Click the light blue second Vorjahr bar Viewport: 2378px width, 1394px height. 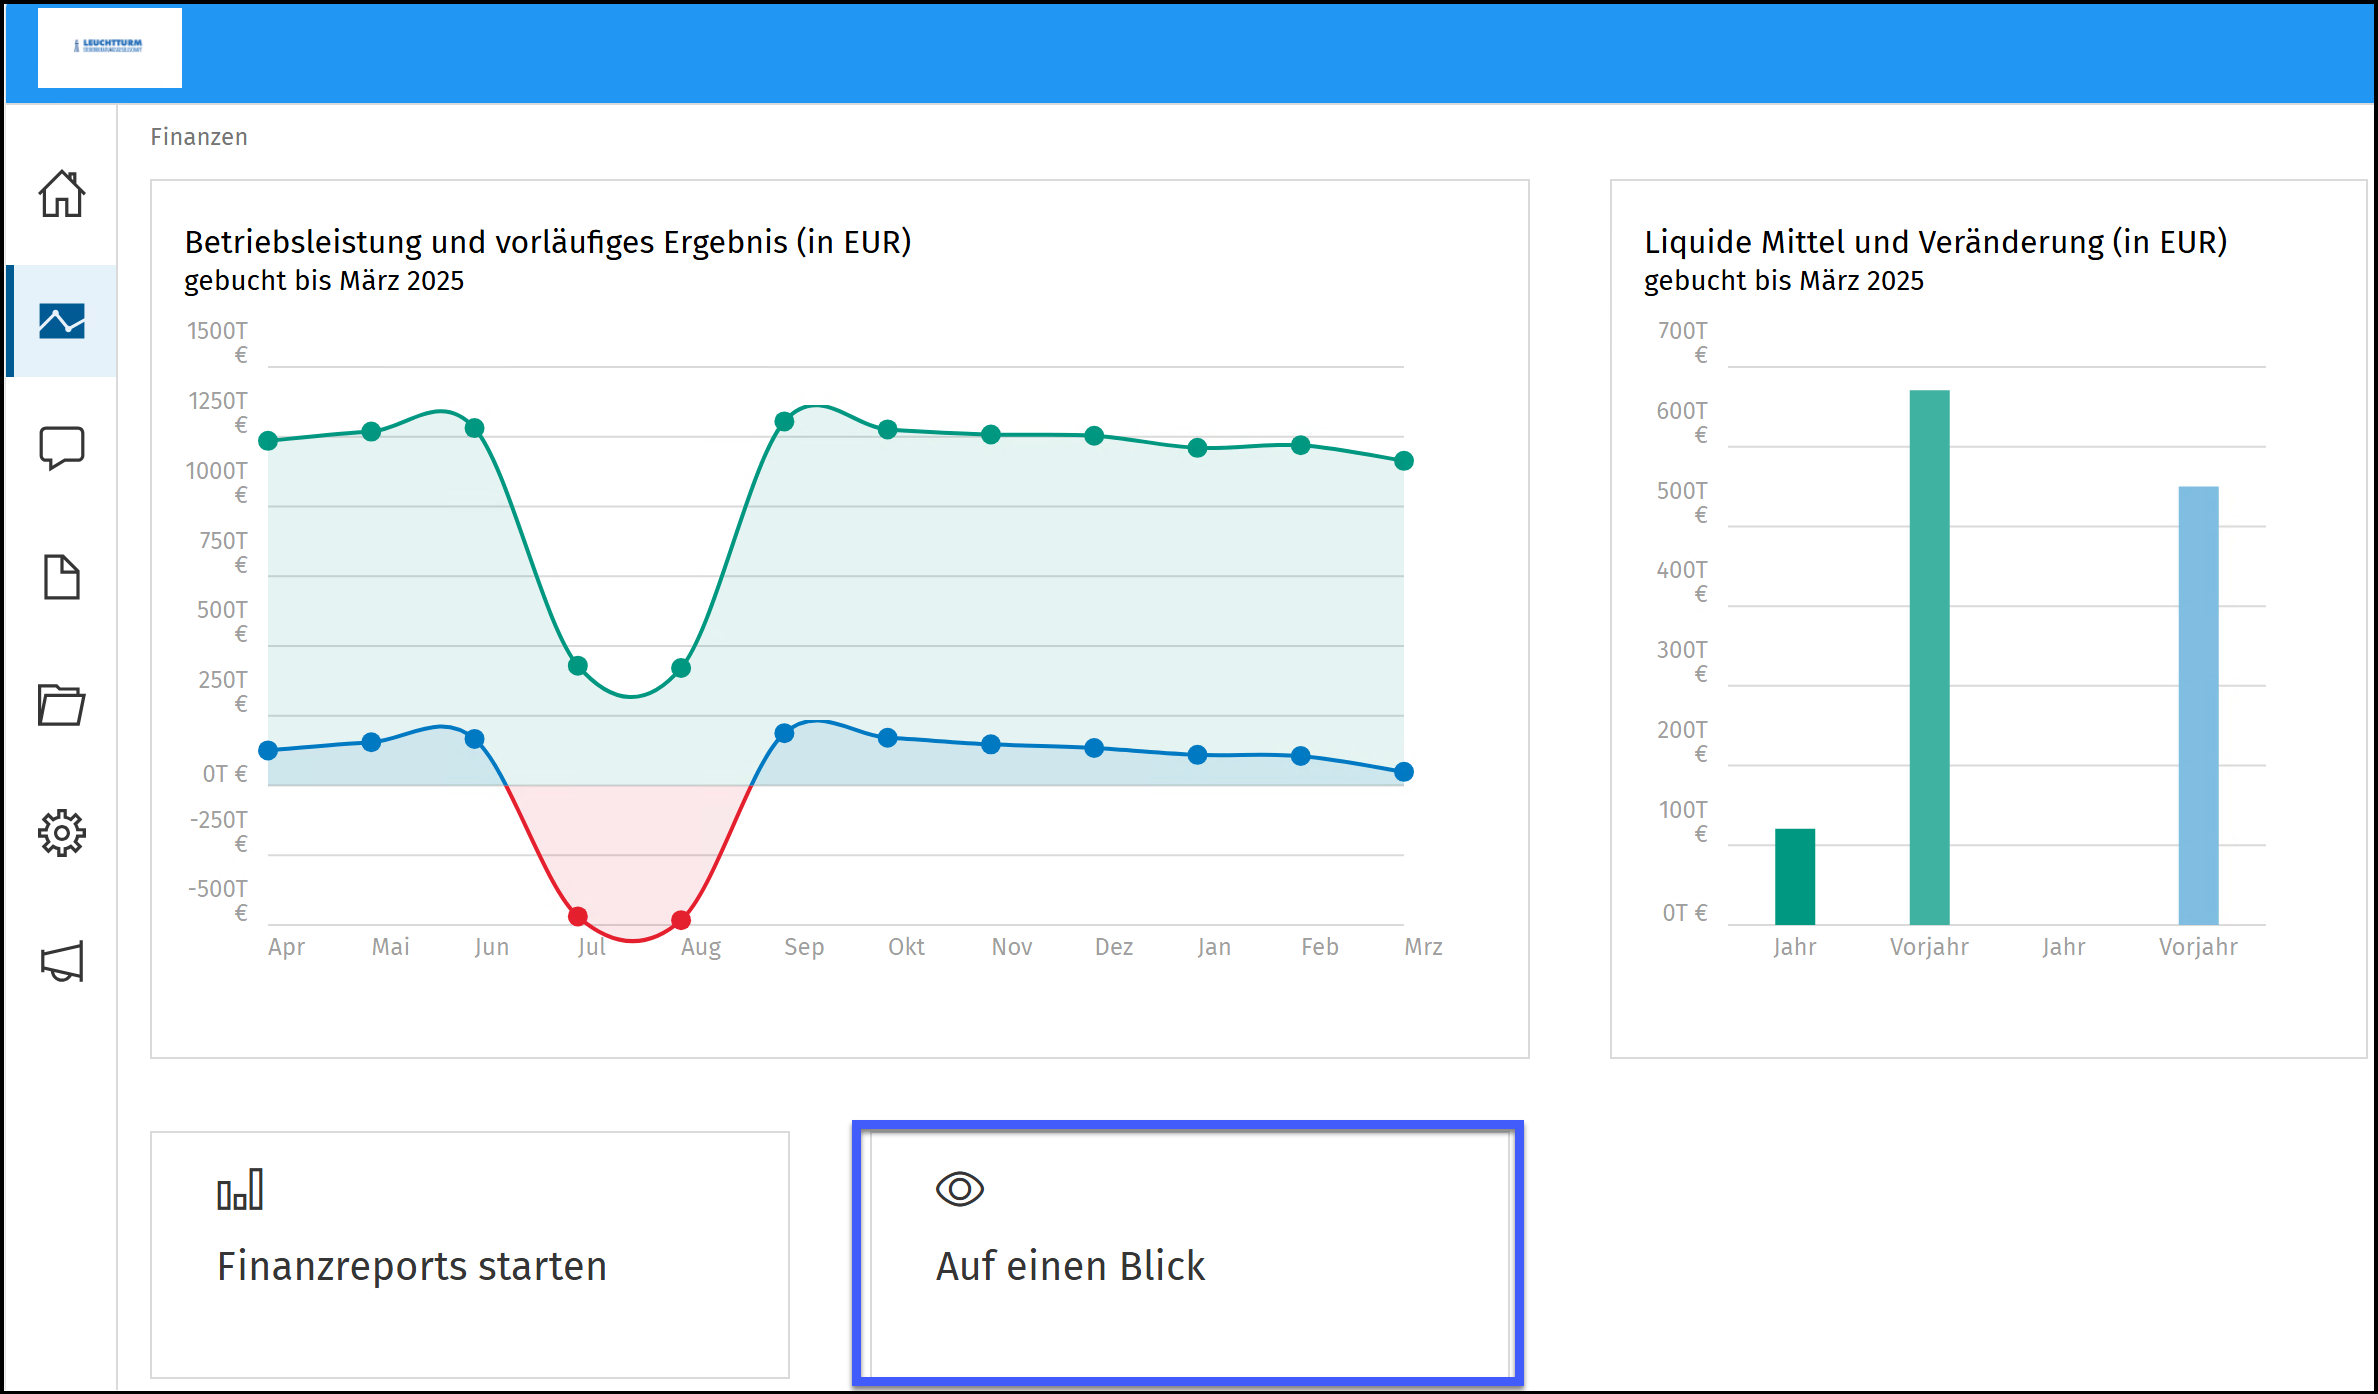[2198, 706]
